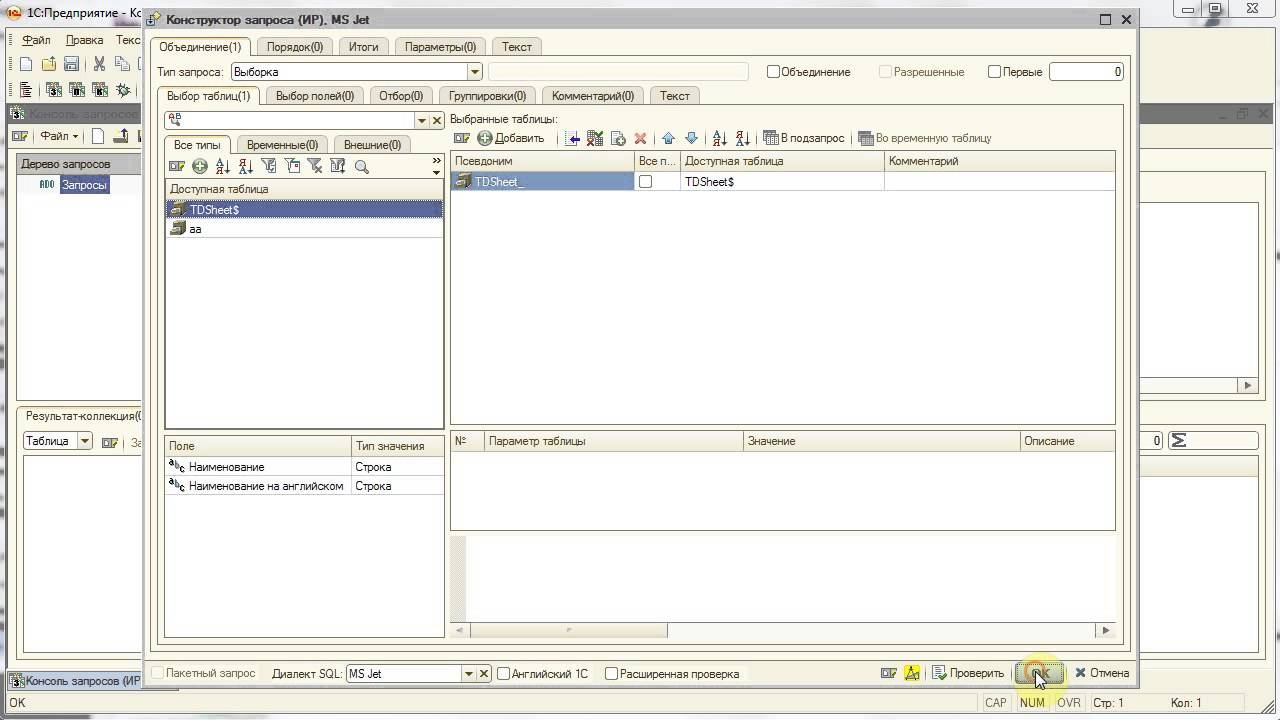
Task: Click green add icon in available tables toolbar
Action: pyautogui.click(x=200, y=167)
